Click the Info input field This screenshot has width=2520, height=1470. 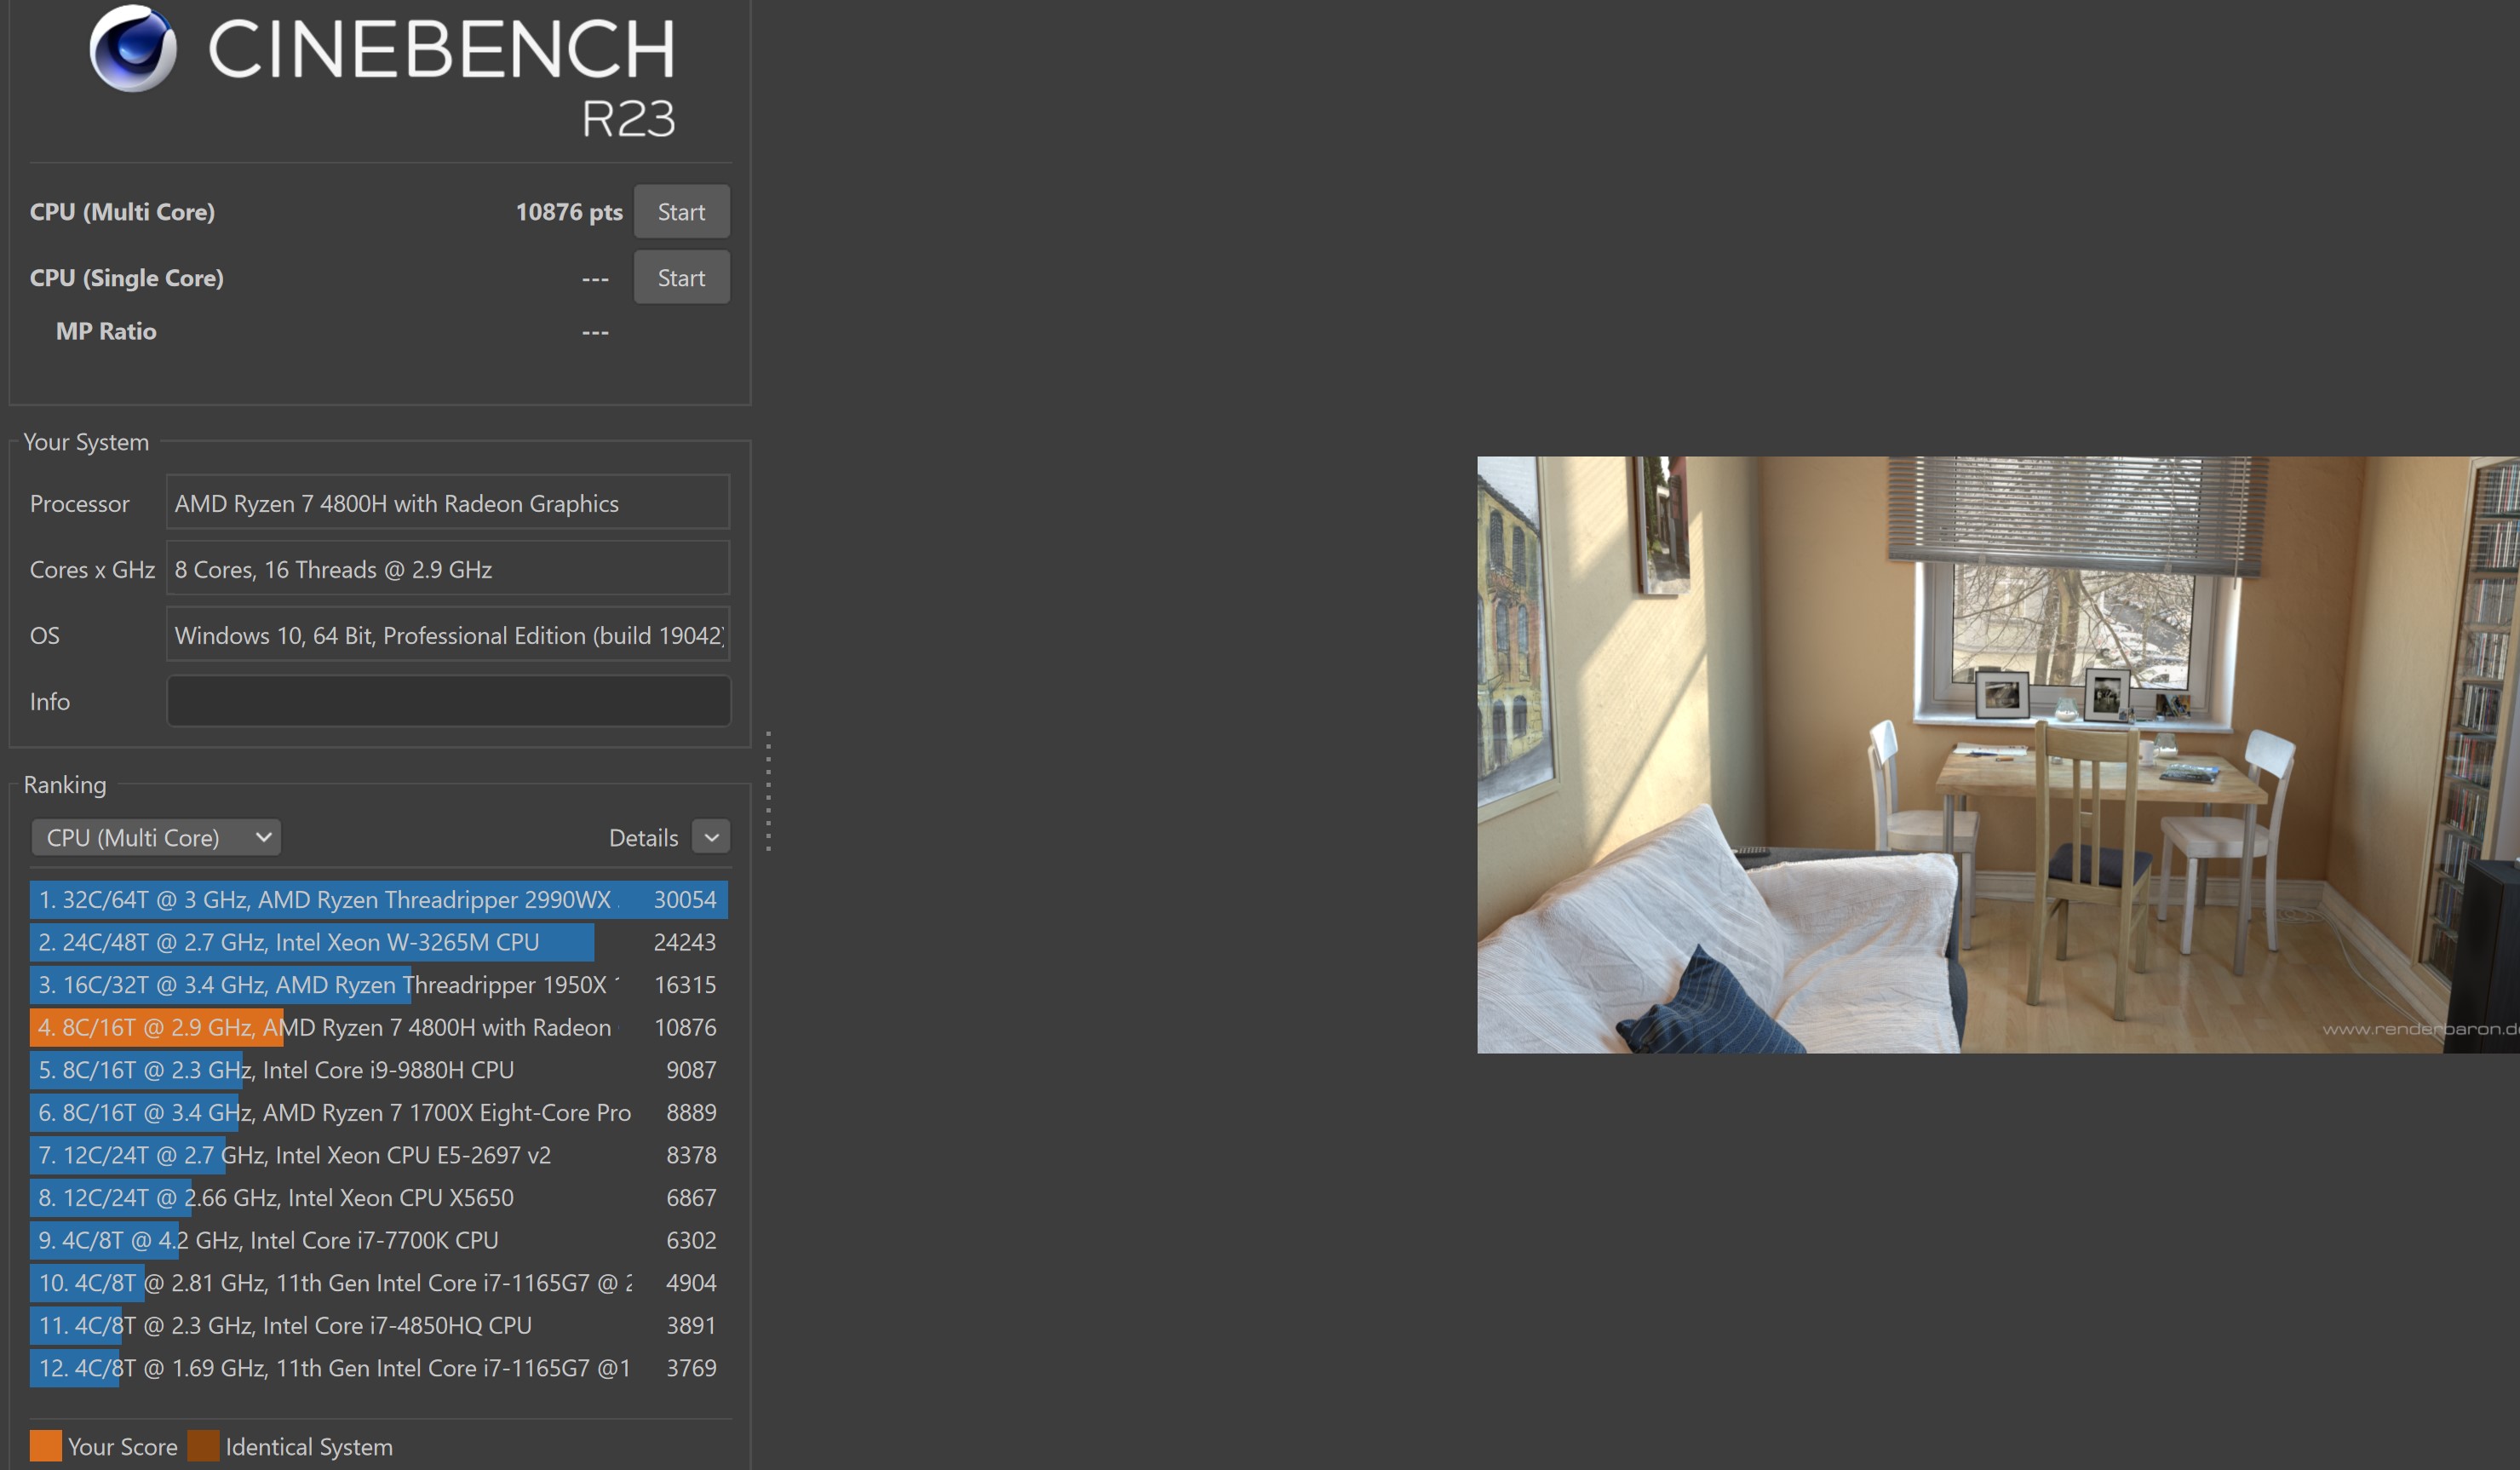(448, 701)
